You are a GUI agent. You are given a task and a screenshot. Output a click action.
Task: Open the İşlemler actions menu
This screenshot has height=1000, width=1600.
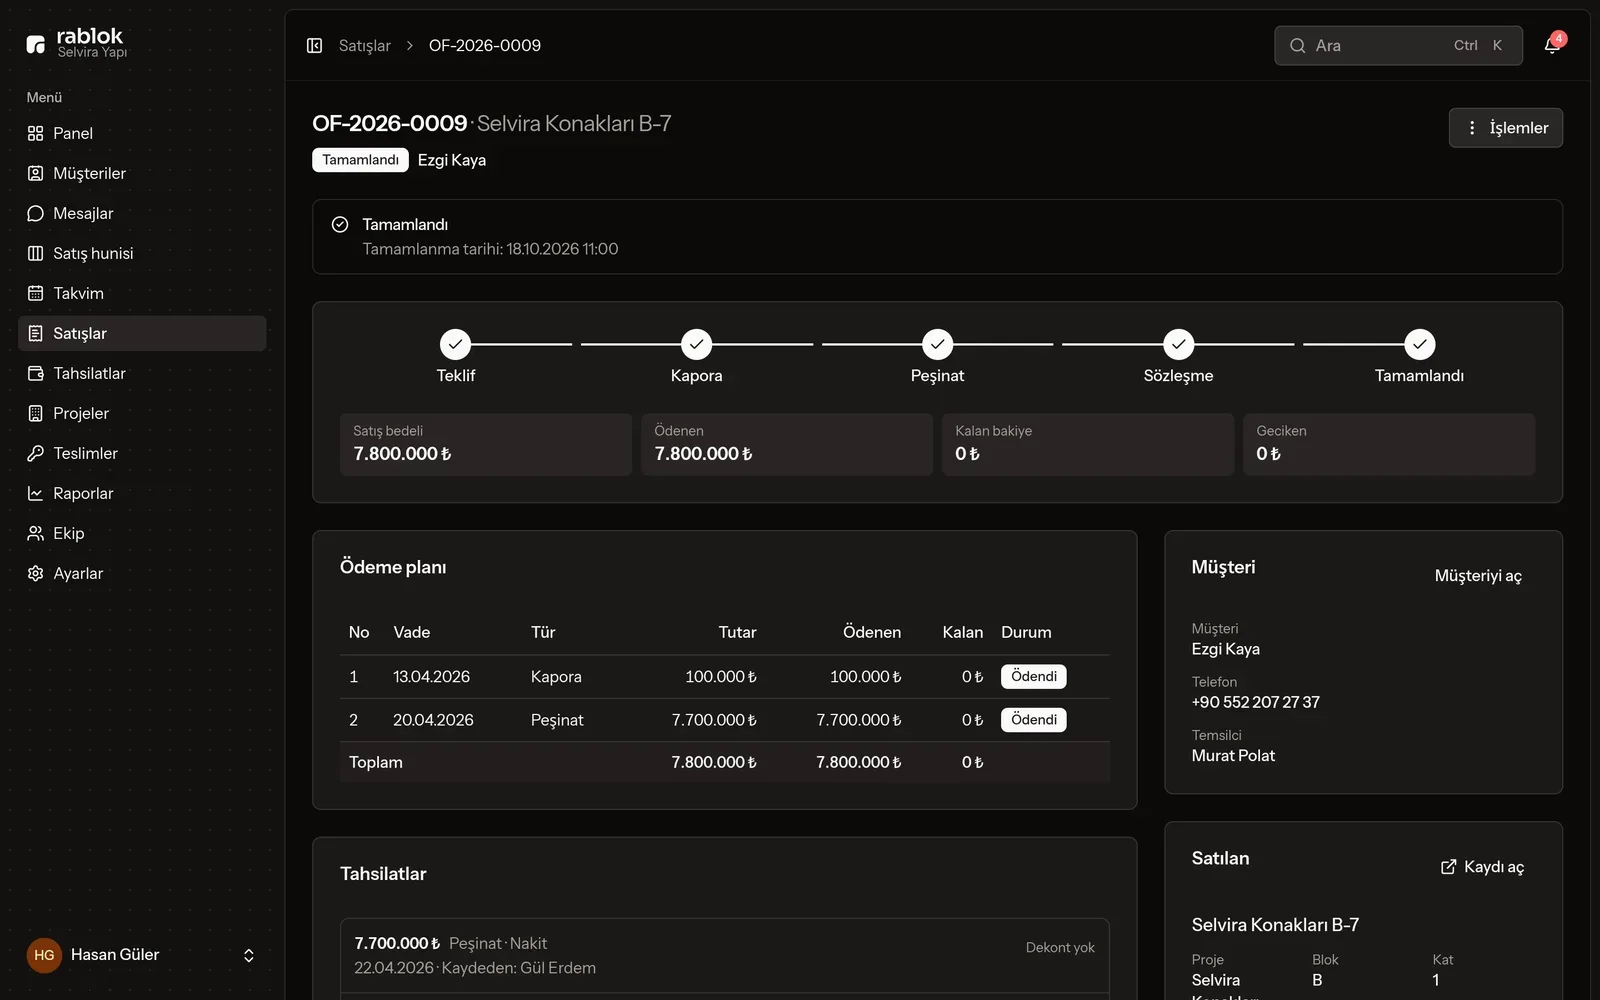tap(1505, 128)
